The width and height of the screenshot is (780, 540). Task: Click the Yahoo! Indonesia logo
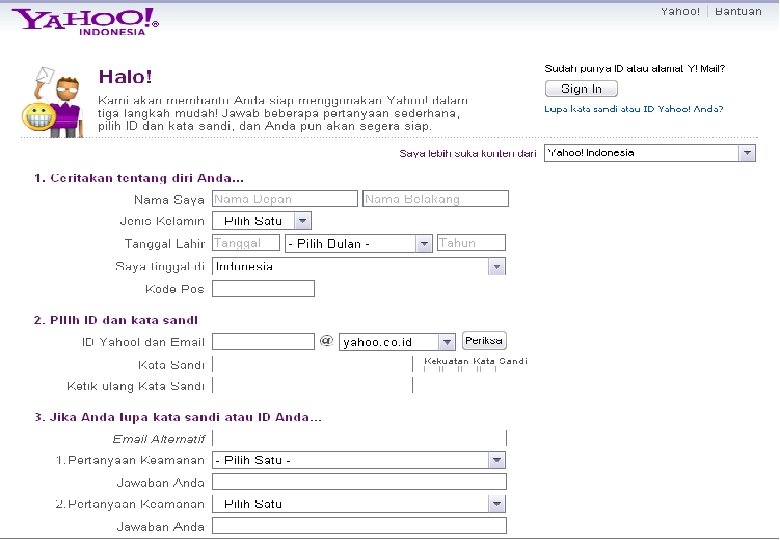coord(85,22)
